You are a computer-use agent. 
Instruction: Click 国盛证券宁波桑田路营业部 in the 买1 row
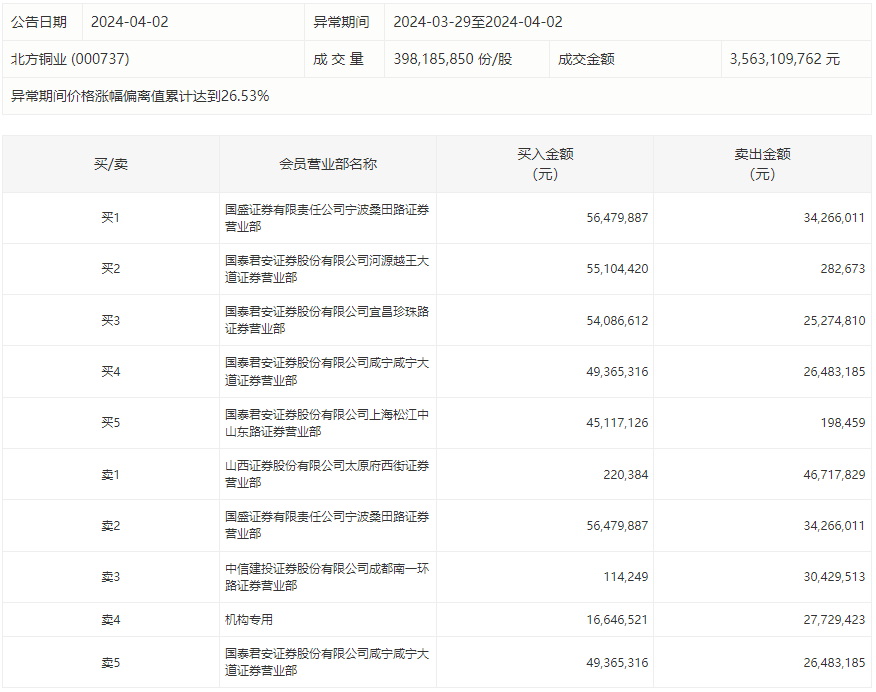[x=327, y=218]
